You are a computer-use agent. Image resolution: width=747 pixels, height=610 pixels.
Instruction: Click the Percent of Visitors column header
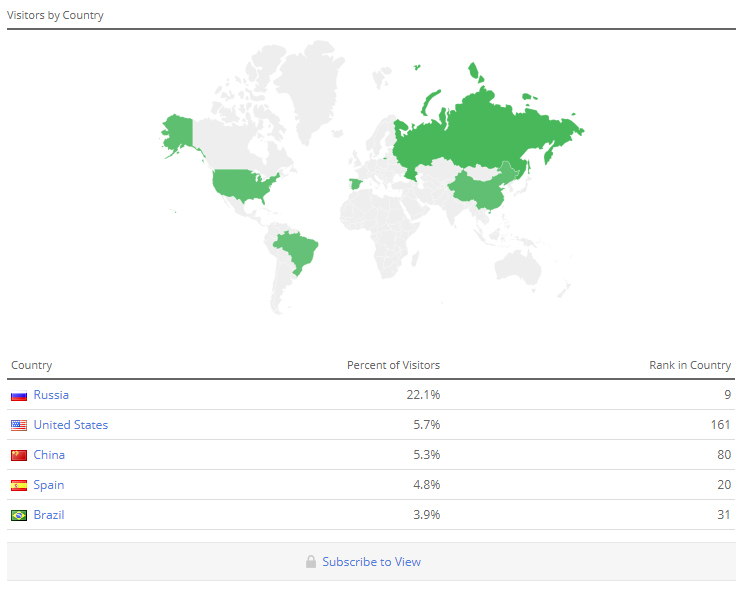click(393, 366)
